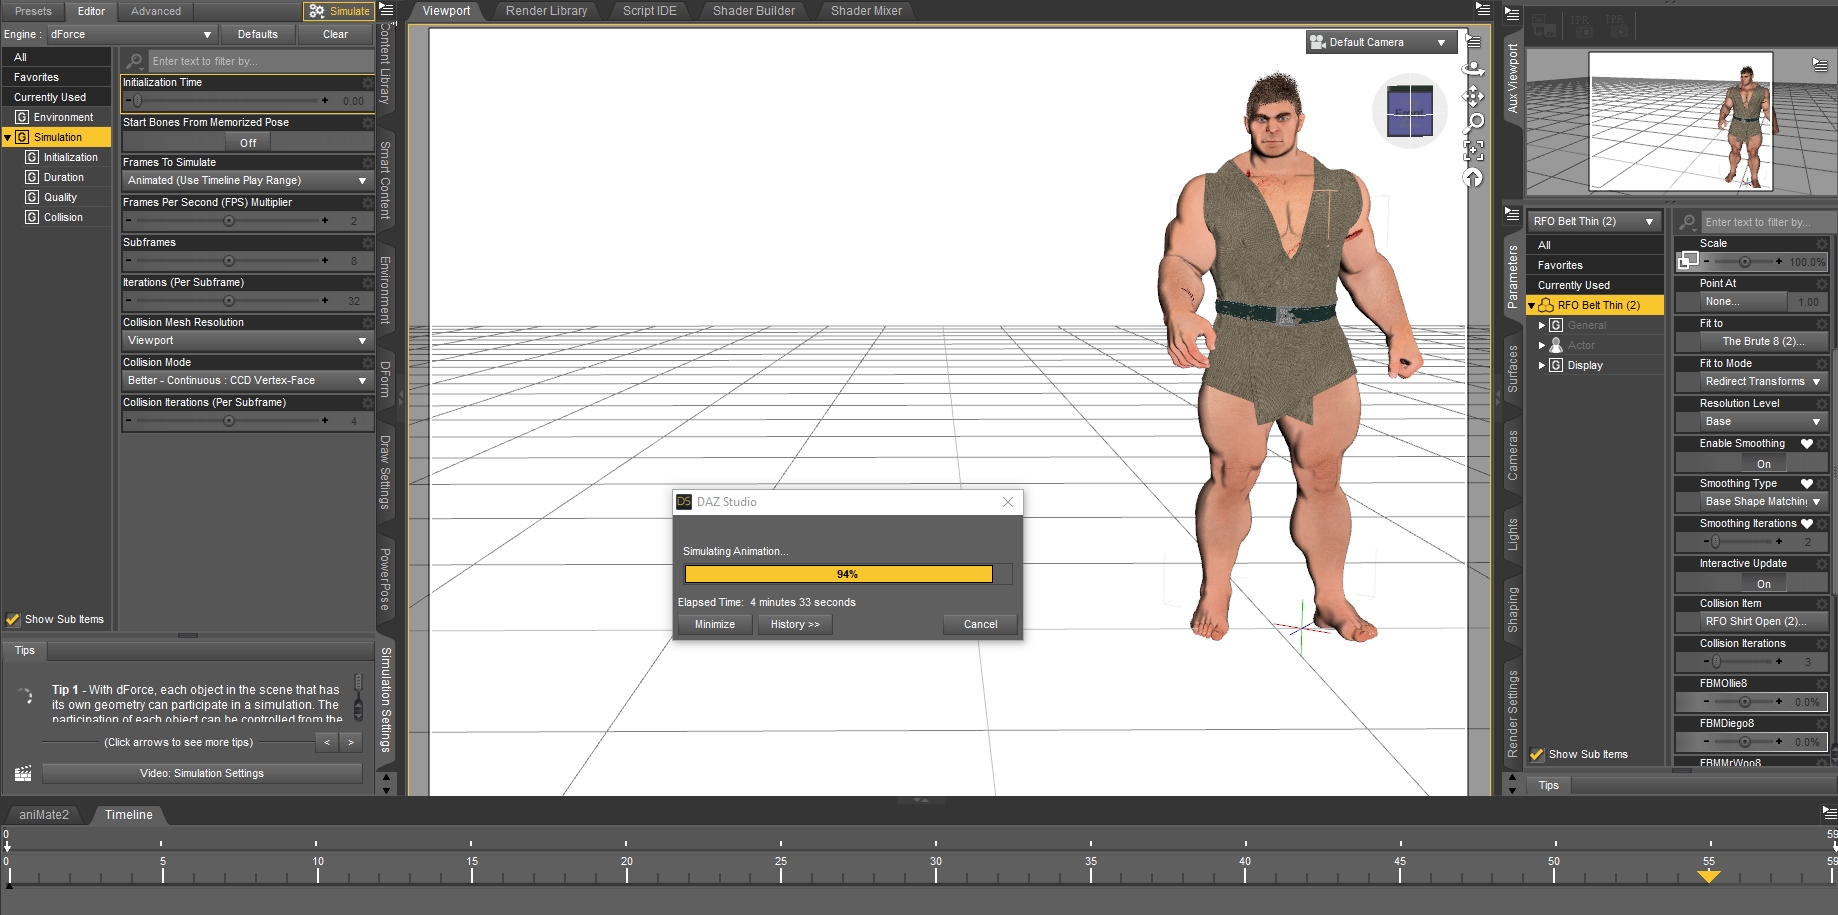Open the Collision Mesh Resolution dropdown
Screen dimensions: 1838x915
247,341
